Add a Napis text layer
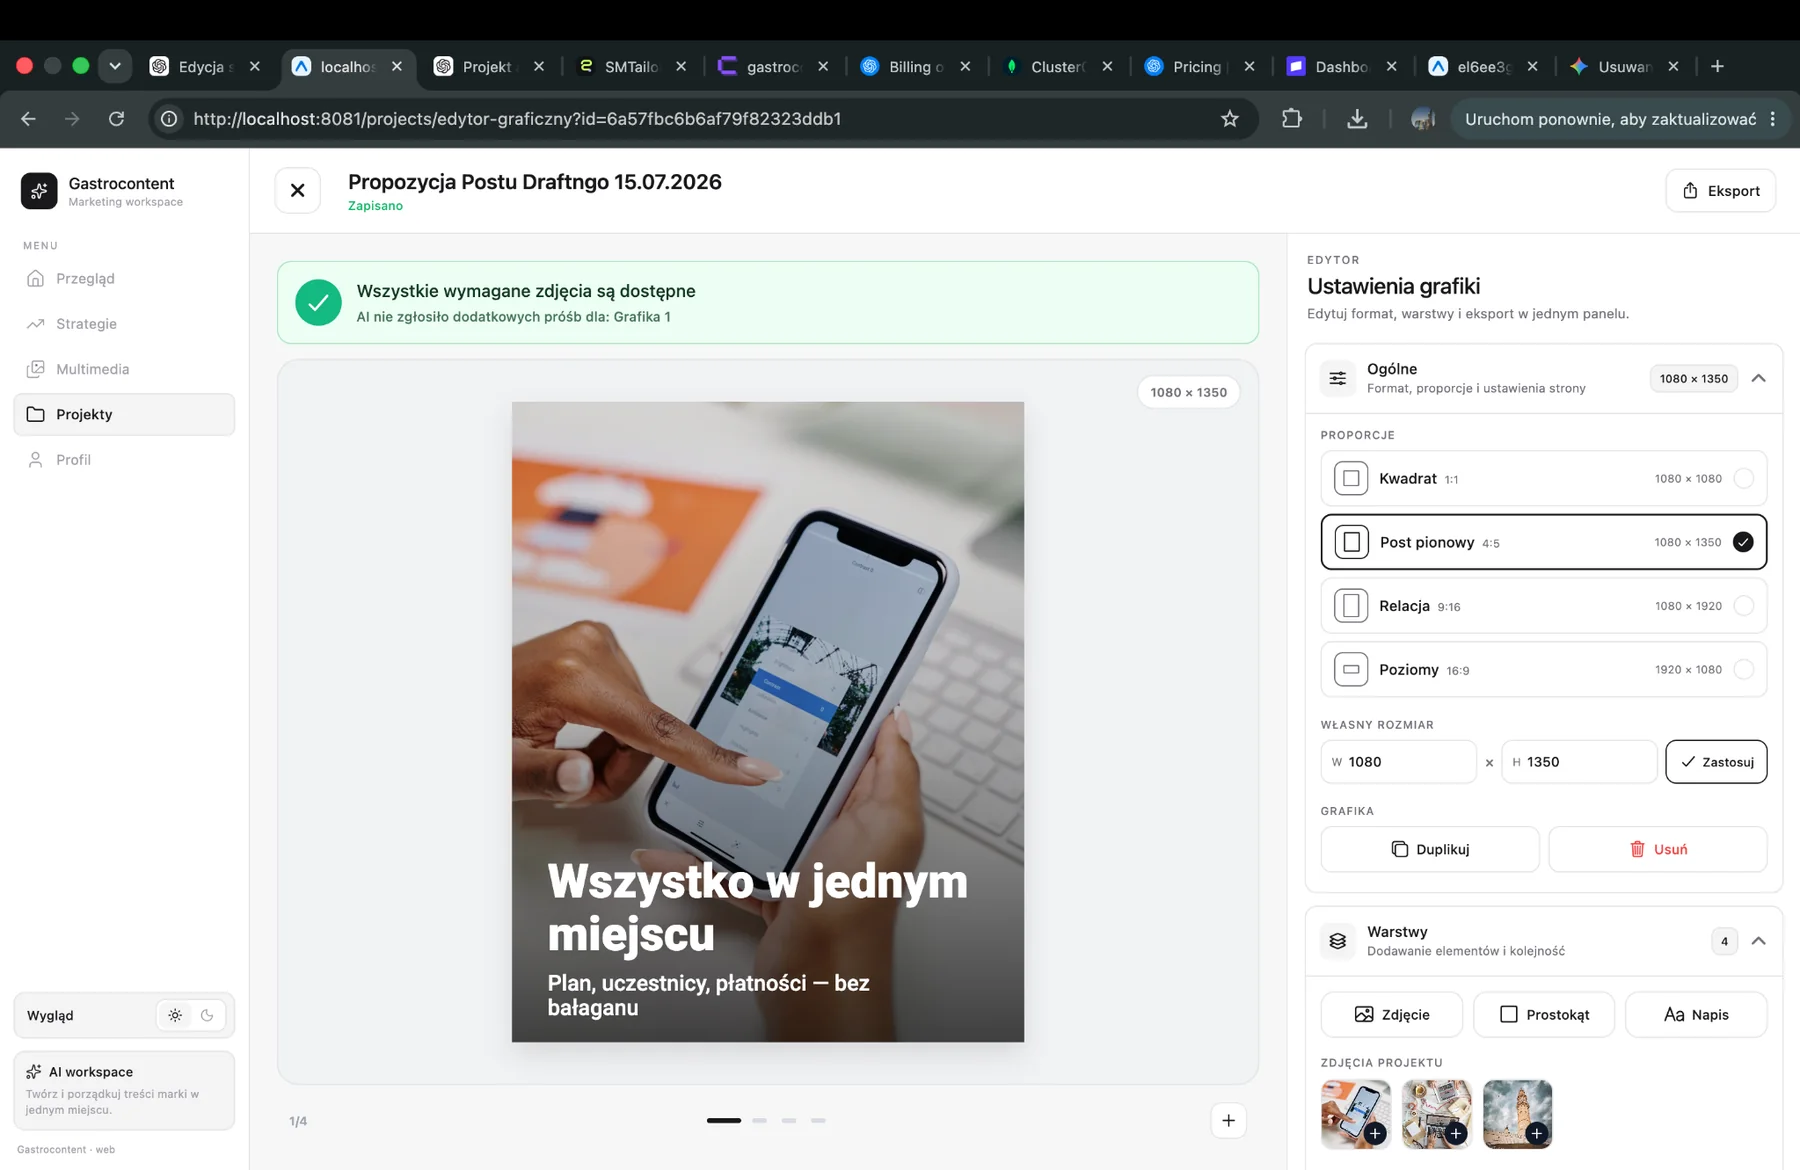The height and width of the screenshot is (1170, 1800). coord(1696,1014)
